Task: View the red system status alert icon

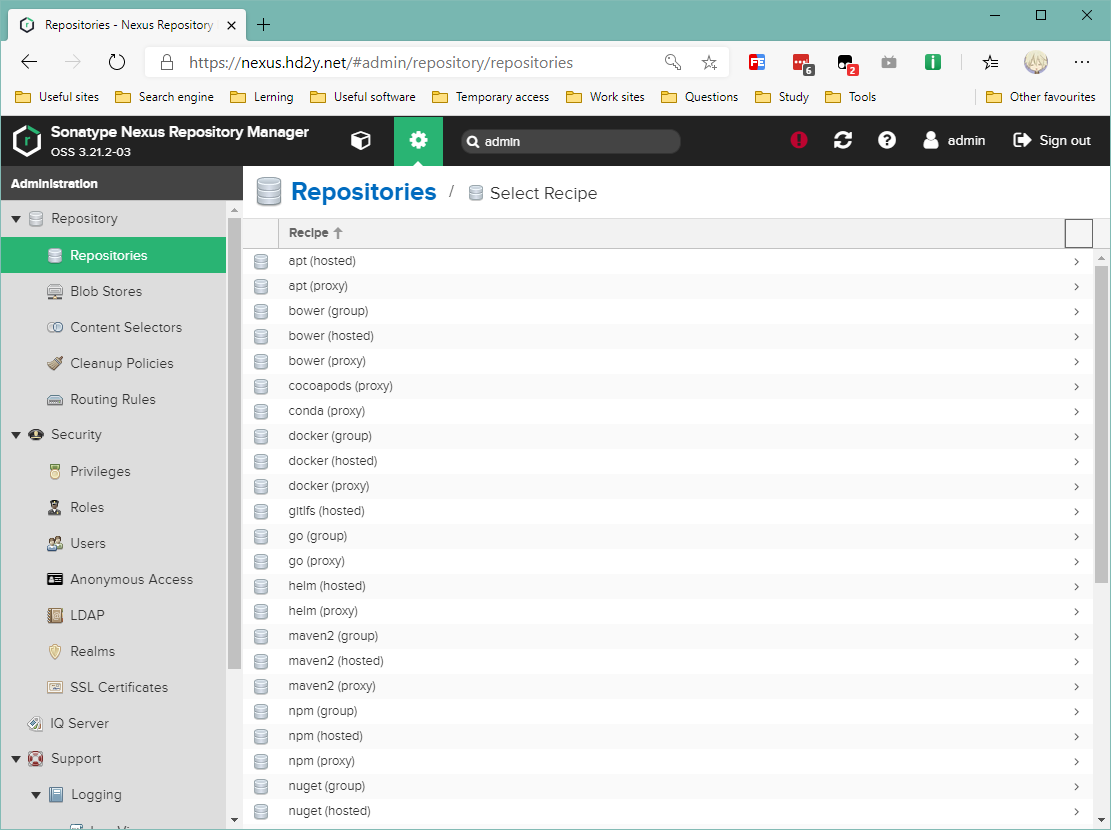Action: (x=799, y=140)
